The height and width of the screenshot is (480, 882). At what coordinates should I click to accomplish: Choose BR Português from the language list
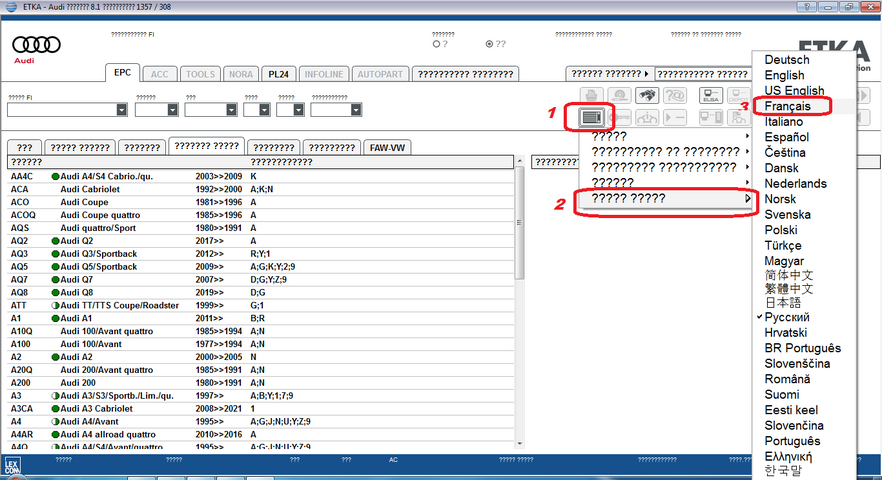803,348
